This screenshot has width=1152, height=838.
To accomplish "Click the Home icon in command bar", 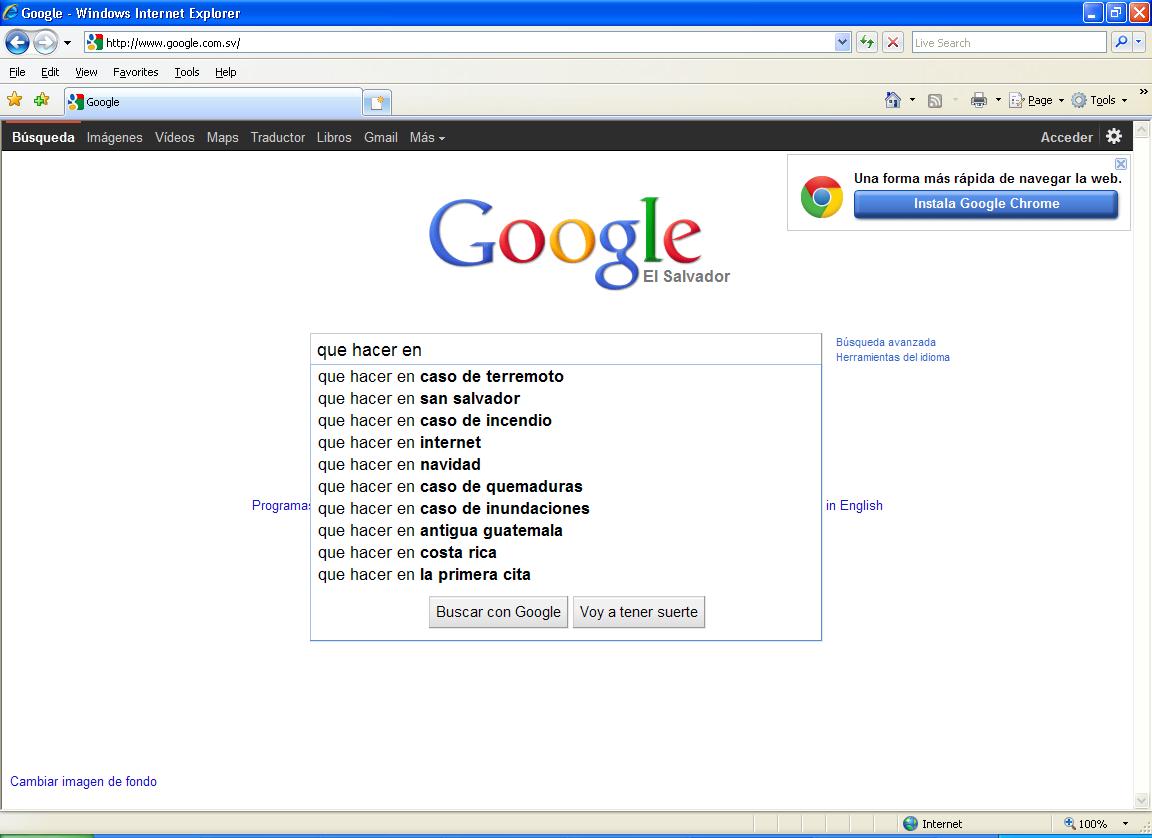I will [893, 100].
